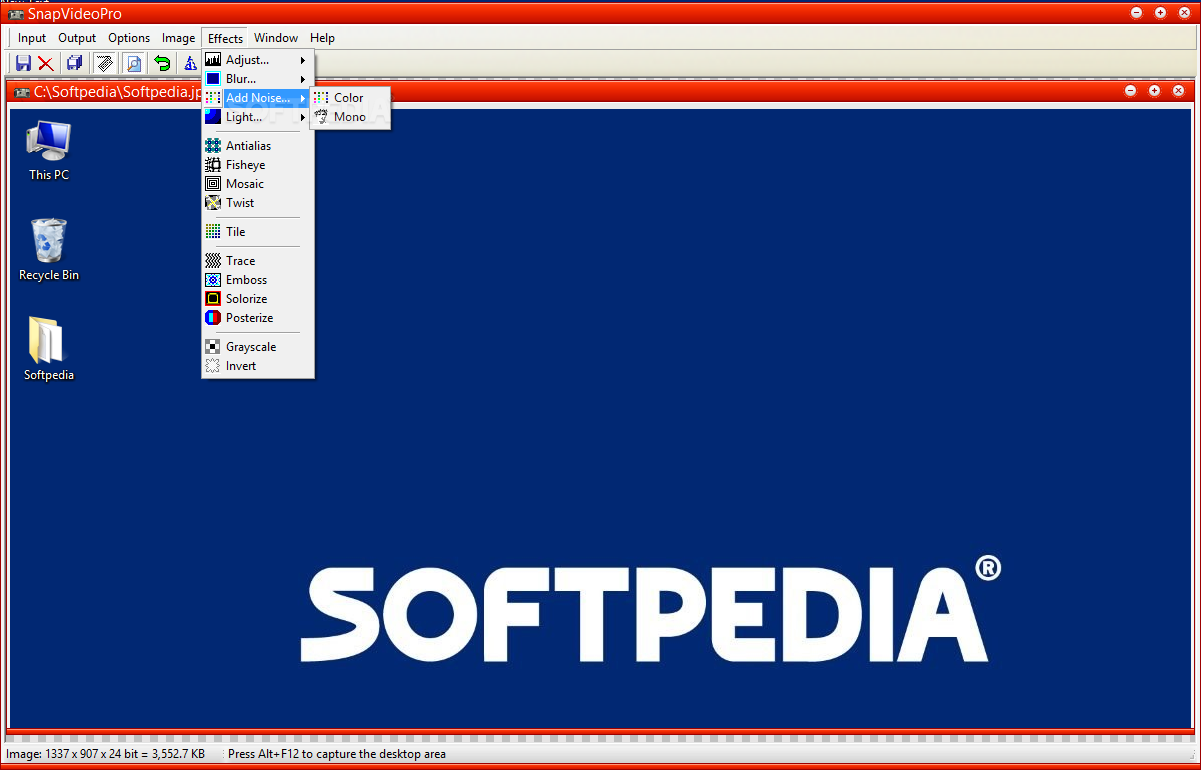This screenshot has height=770, width=1201.
Task: Open the Image menu
Action: click(x=179, y=38)
